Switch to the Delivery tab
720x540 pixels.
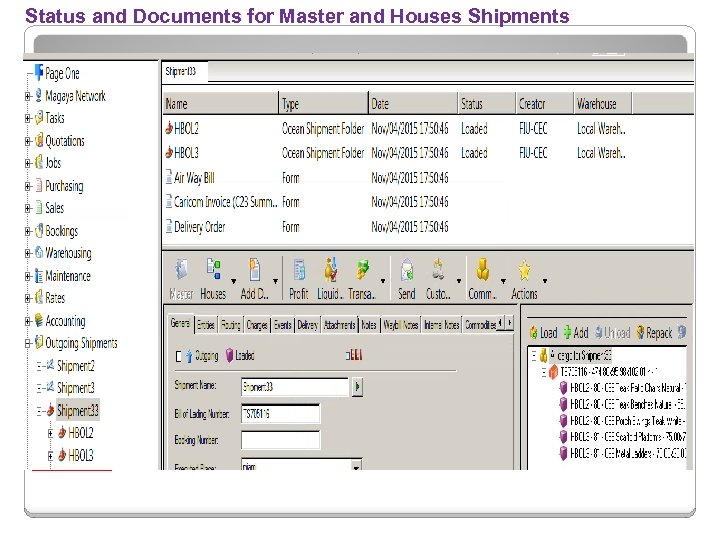(307, 325)
